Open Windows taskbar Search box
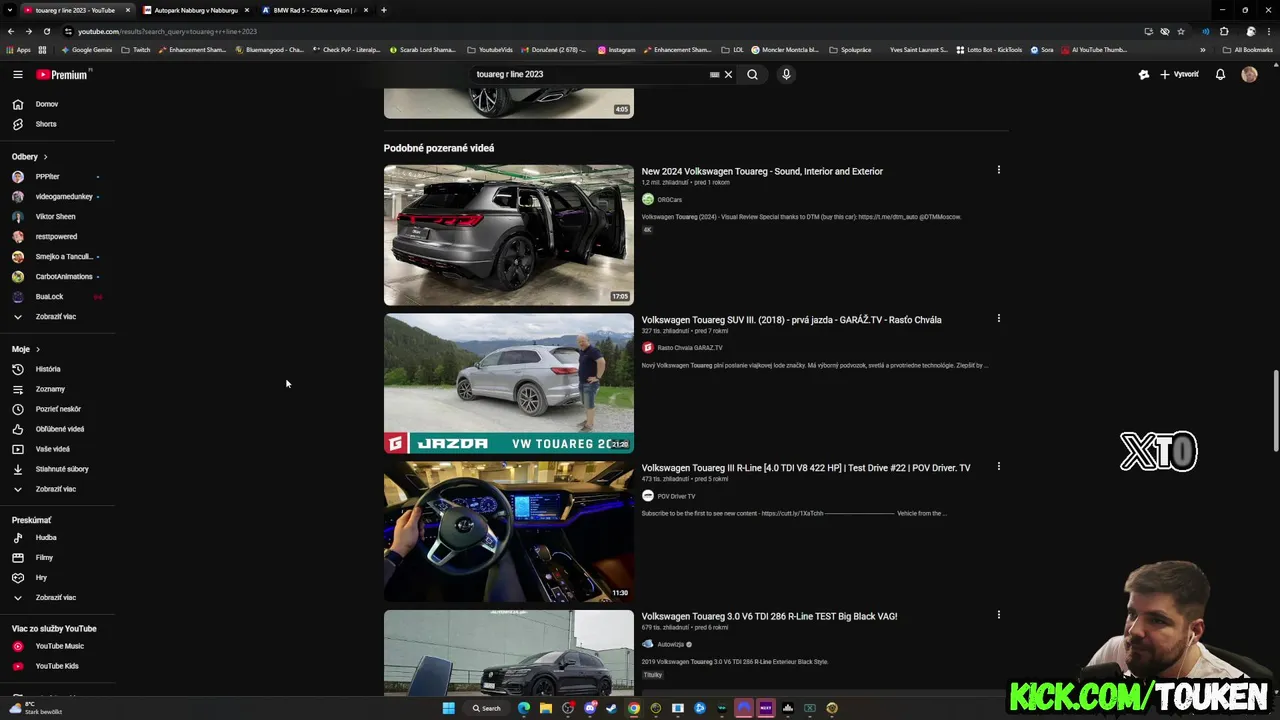This screenshot has width=1280, height=720. pos(487,708)
